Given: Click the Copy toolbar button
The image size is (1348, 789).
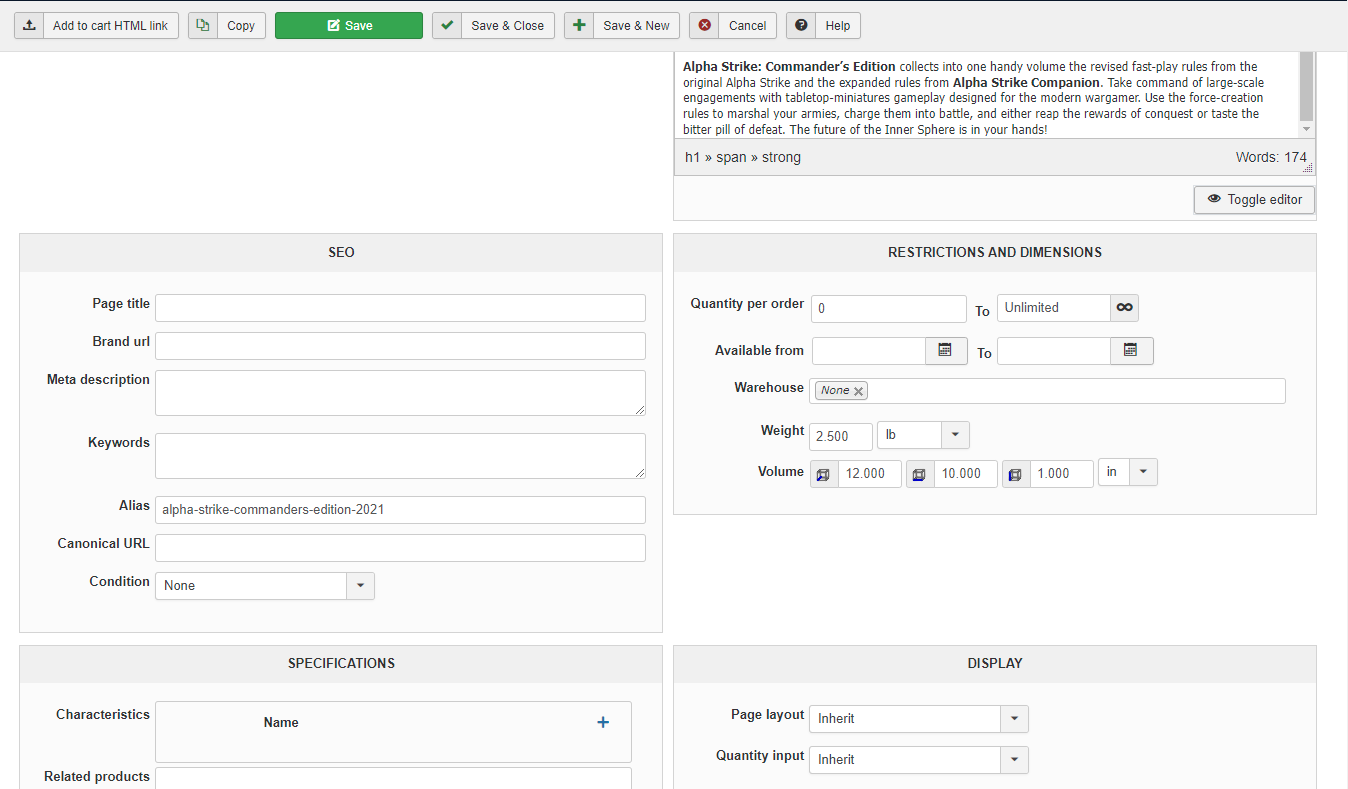Looking at the screenshot, I should click(x=227, y=26).
